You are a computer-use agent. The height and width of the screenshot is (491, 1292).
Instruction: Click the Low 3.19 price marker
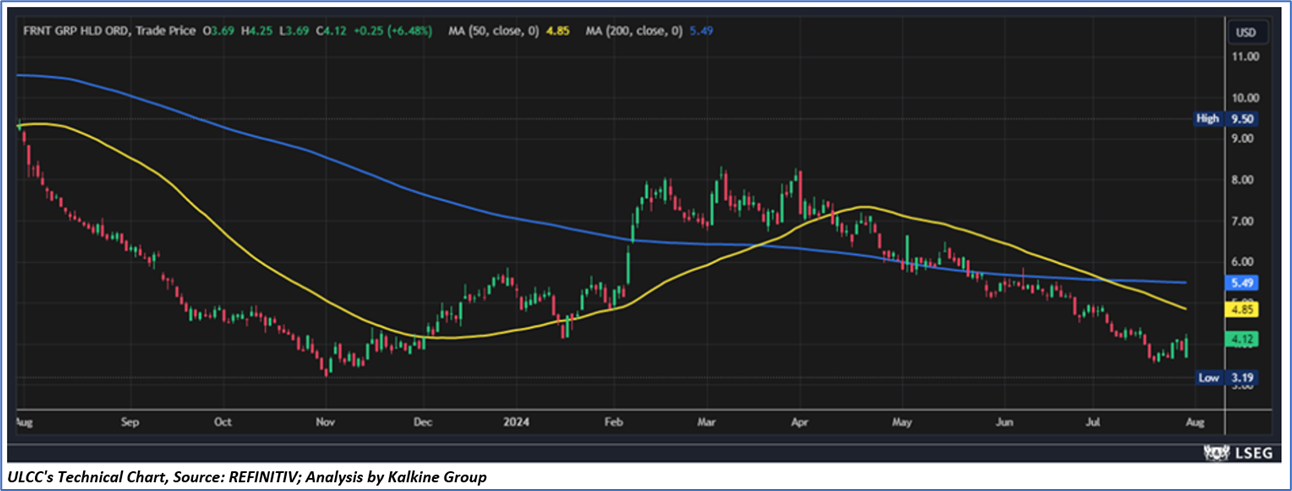(1226, 378)
